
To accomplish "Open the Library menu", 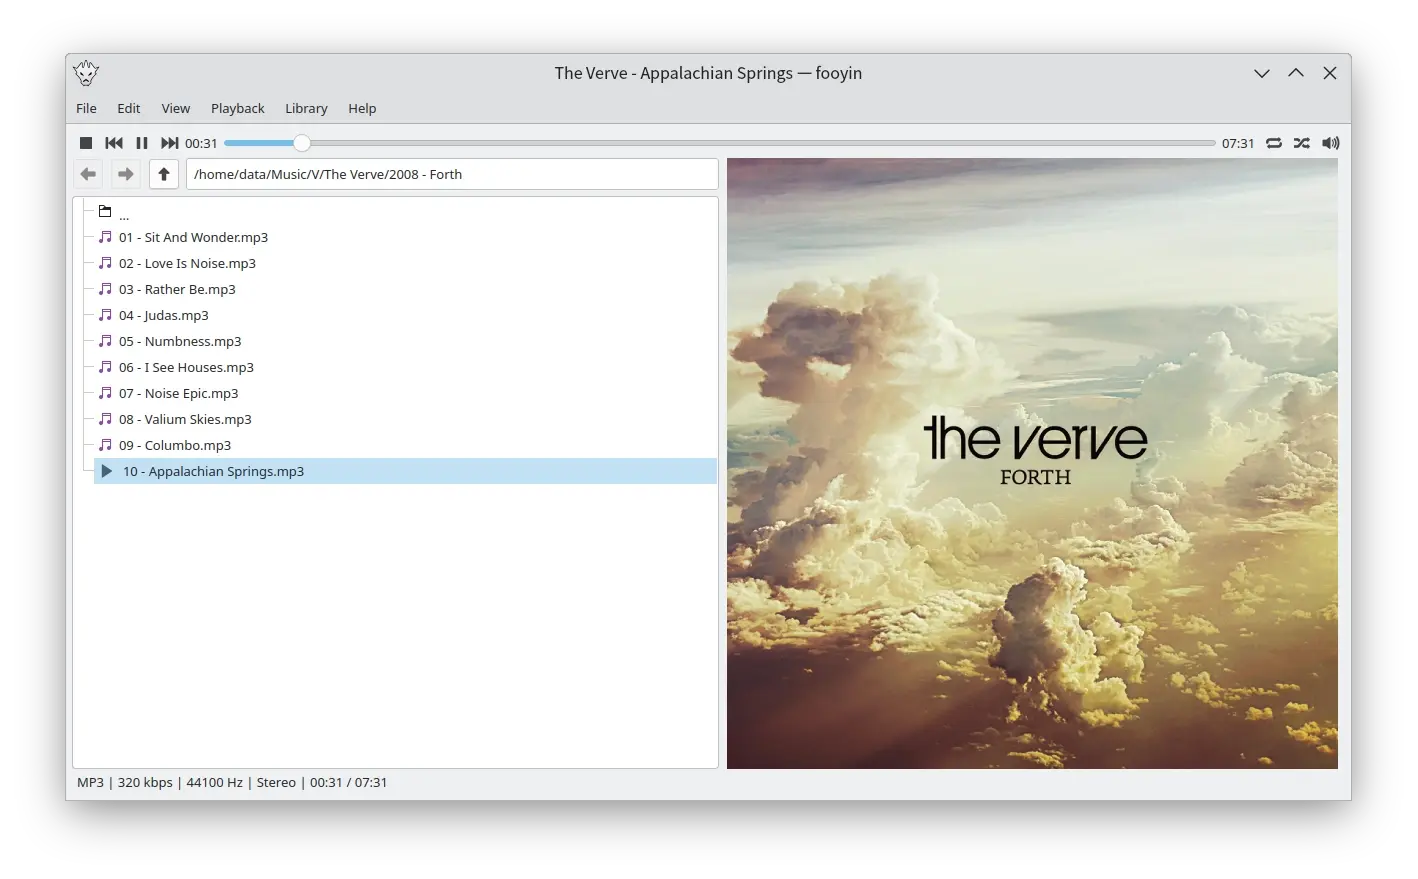I will coord(306,108).
